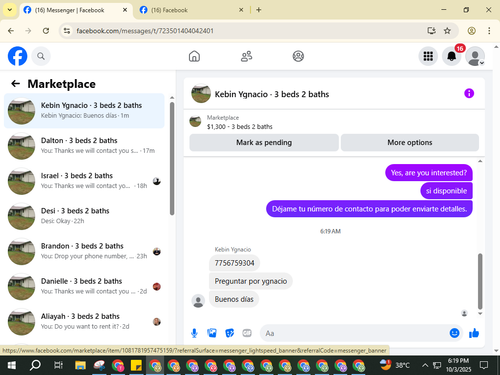Open the Facebook menu grid icon
500x375 pixels.
pos(428,56)
